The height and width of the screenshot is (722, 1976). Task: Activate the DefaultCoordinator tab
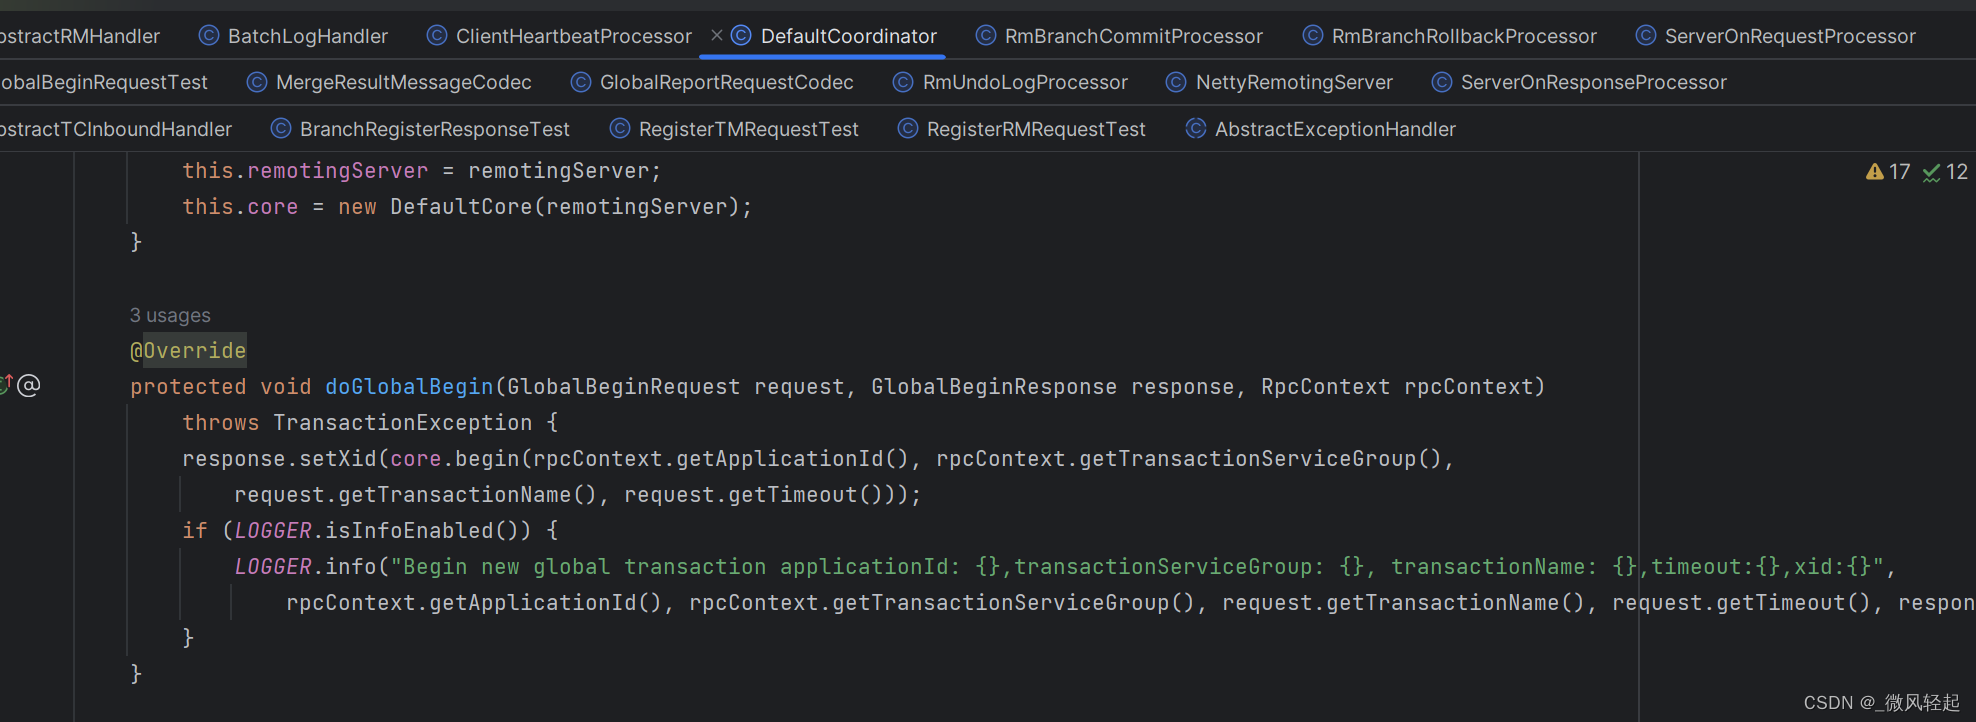point(848,36)
